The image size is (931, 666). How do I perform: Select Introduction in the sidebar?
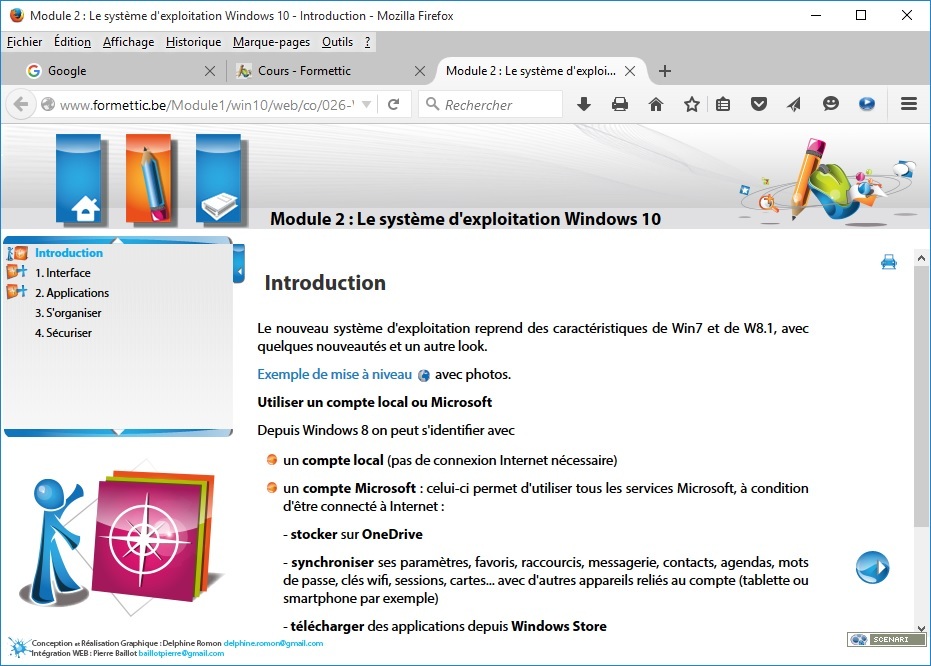tap(69, 253)
